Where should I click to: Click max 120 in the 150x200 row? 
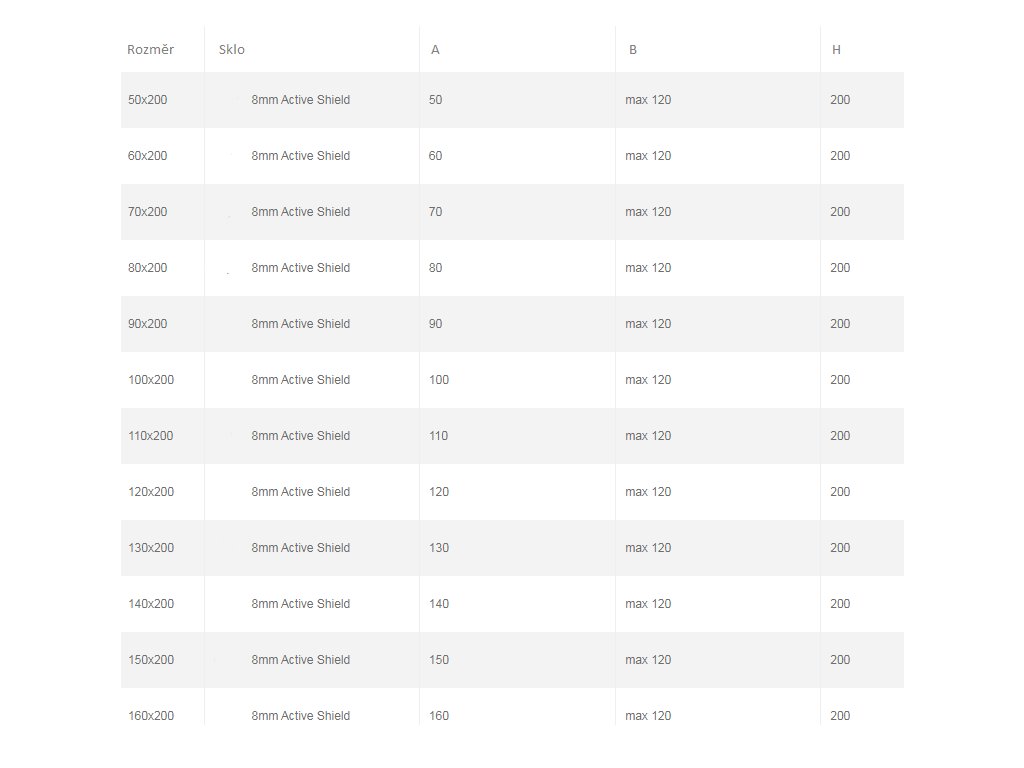coord(648,660)
